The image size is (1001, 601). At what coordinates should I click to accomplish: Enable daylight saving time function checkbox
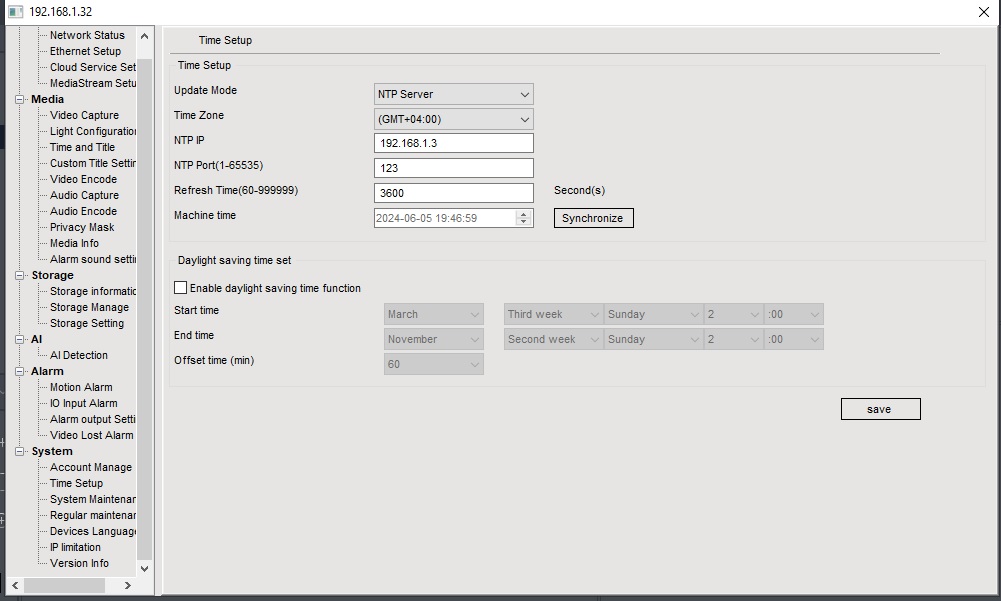(x=181, y=288)
